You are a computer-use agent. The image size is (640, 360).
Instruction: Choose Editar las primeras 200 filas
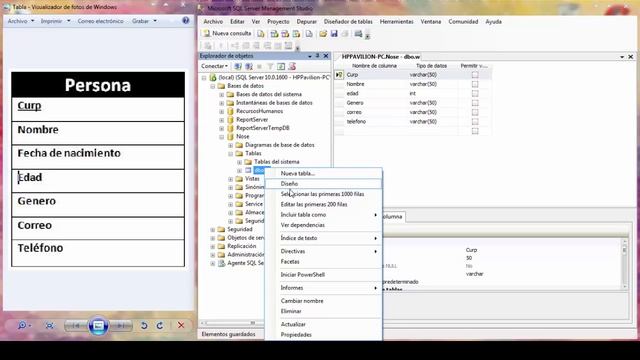323,204
